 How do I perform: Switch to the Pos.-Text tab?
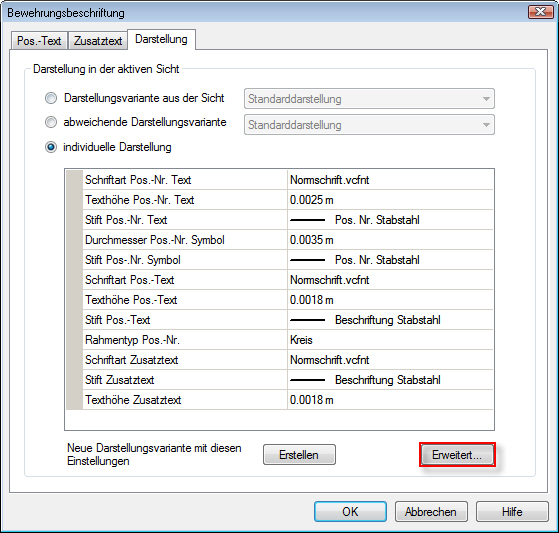(39, 41)
